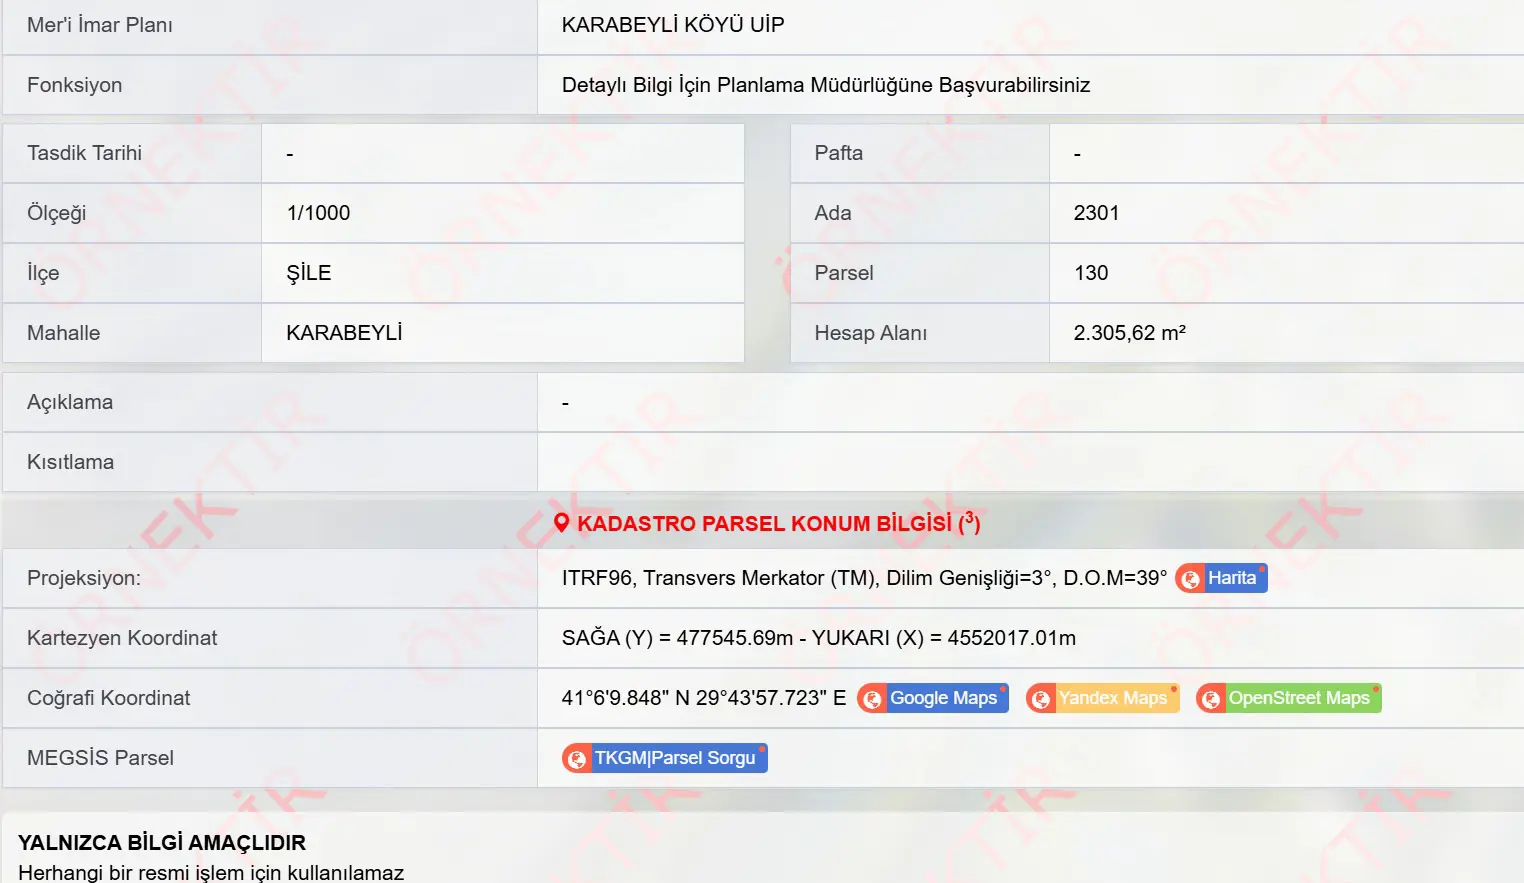Screen dimensions: 1524x883
Task: Click globe icon on TKGM Parsel Sorgu button
Action: (x=577, y=759)
